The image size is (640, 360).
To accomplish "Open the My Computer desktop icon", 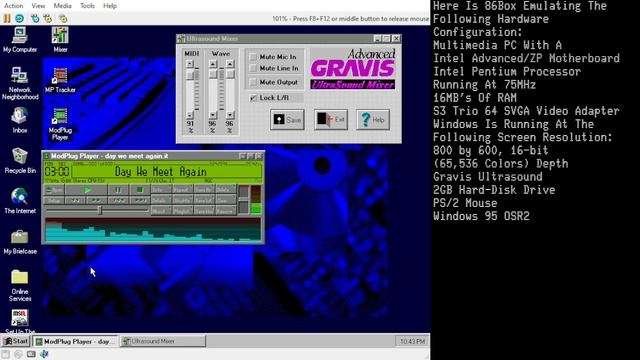I will [20, 40].
